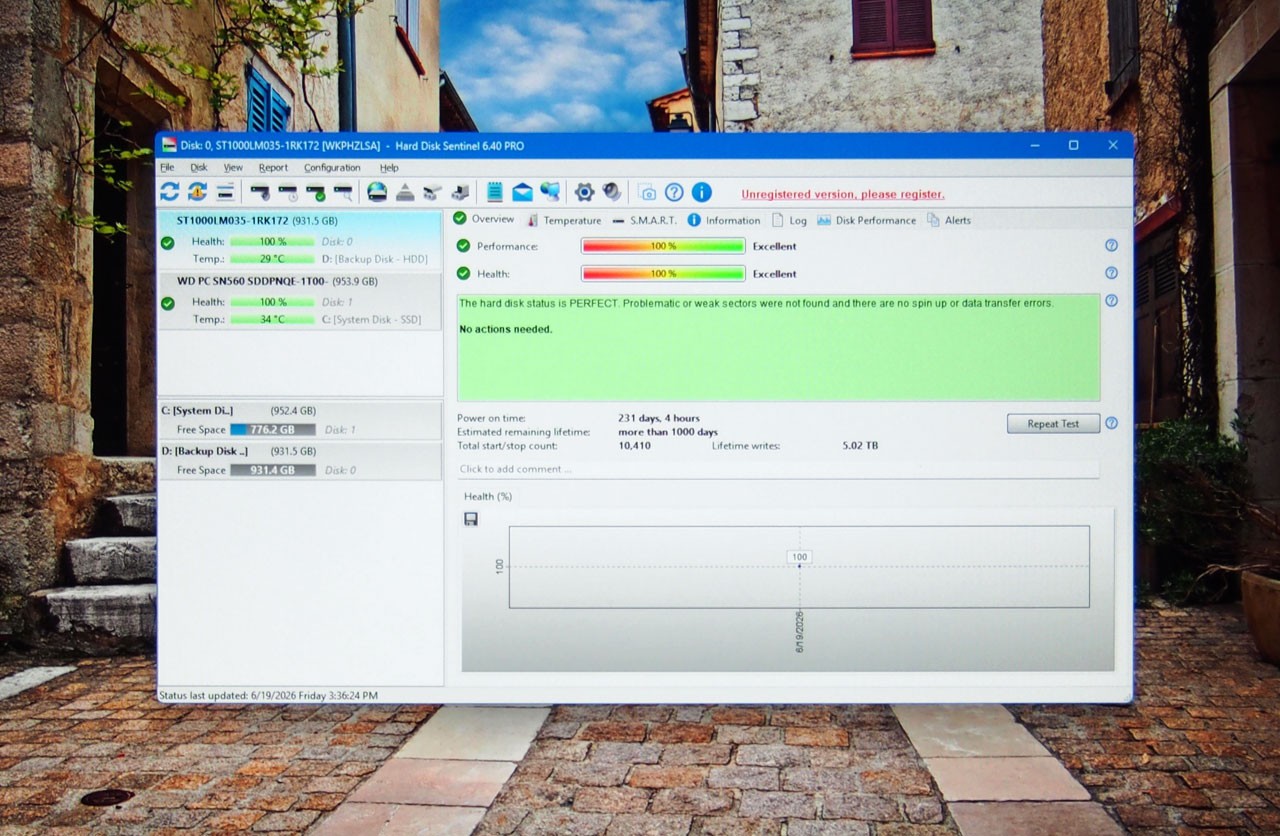Click the Repeat Test button
This screenshot has height=836, width=1280.
coord(1053,424)
